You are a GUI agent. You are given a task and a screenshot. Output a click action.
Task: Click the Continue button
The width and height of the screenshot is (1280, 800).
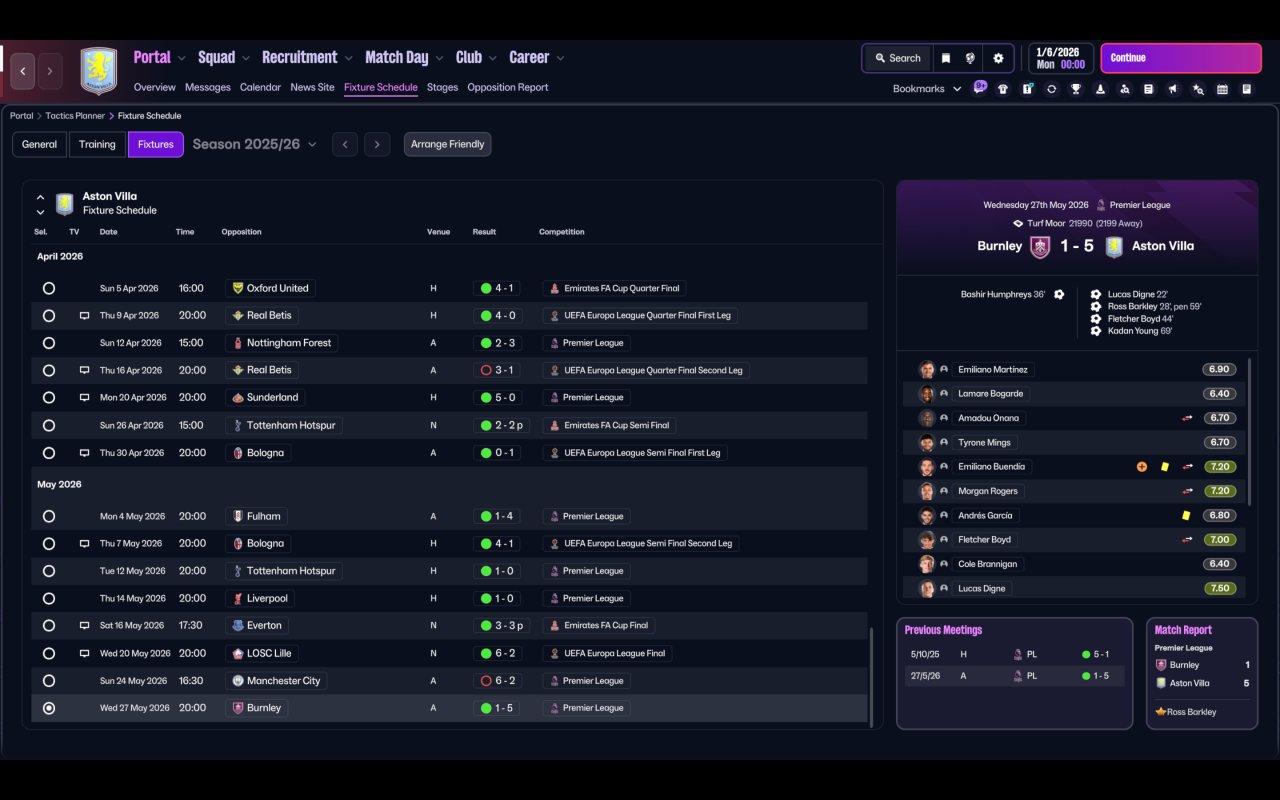tap(1181, 58)
